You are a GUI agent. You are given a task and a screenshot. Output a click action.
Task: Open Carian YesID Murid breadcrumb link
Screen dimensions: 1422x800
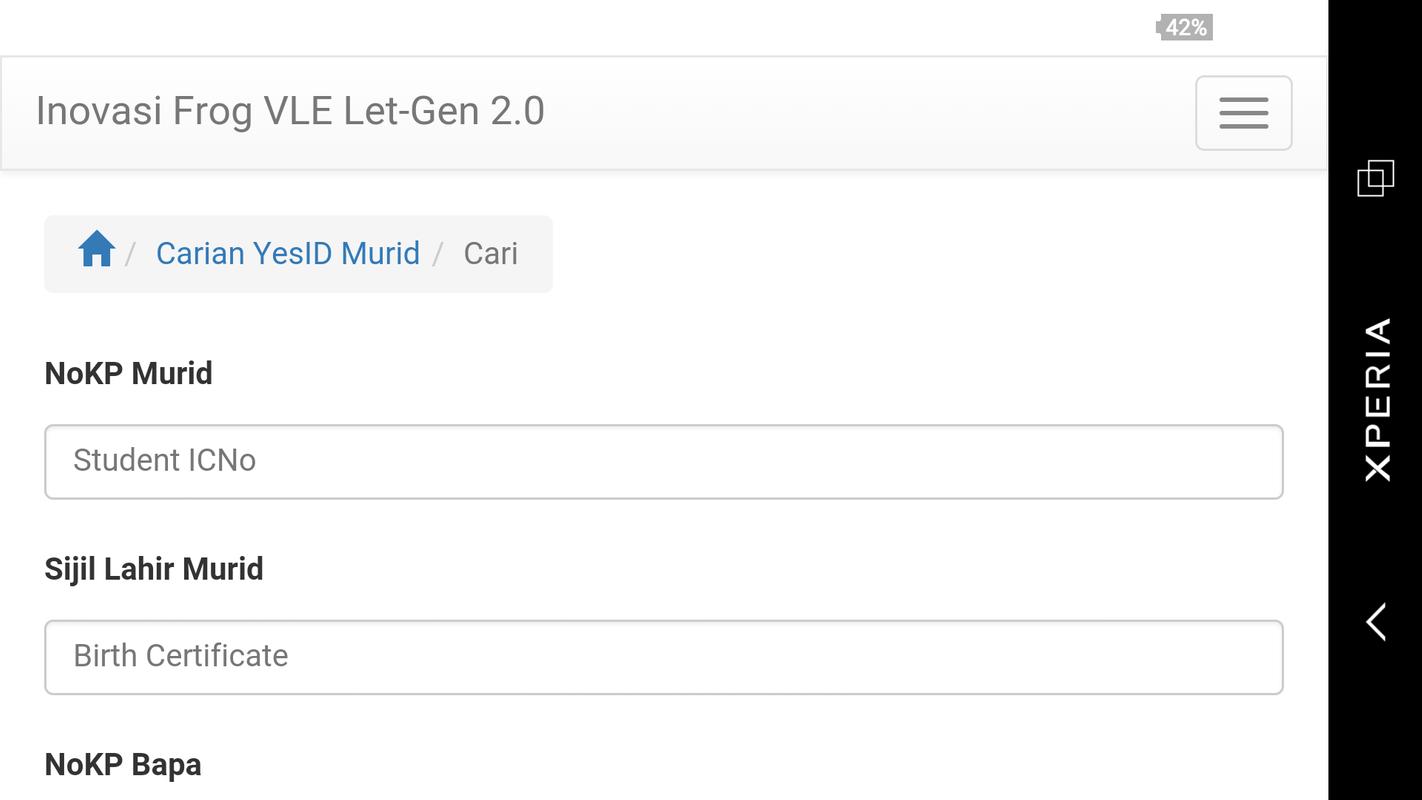[x=288, y=253]
